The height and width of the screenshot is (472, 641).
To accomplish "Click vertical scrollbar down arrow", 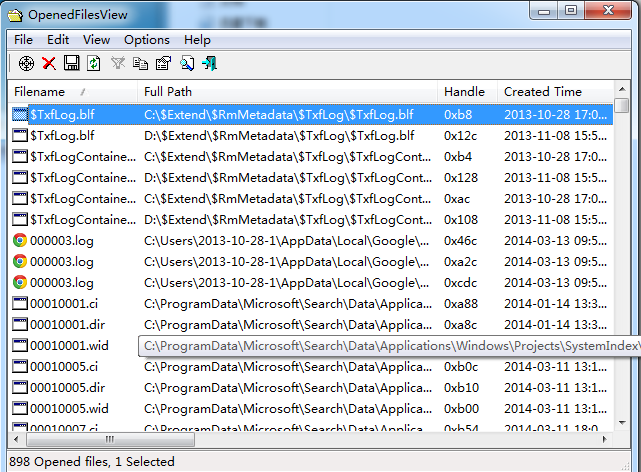I will pyautogui.click(x=622, y=423).
